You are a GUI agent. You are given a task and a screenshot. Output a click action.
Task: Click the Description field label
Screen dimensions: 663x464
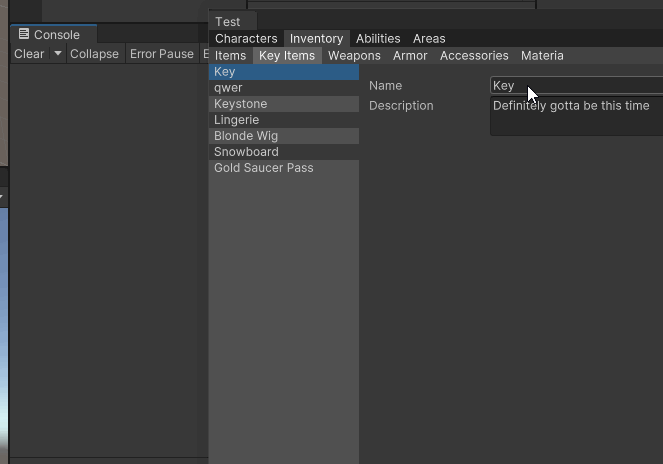coord(401,106)
